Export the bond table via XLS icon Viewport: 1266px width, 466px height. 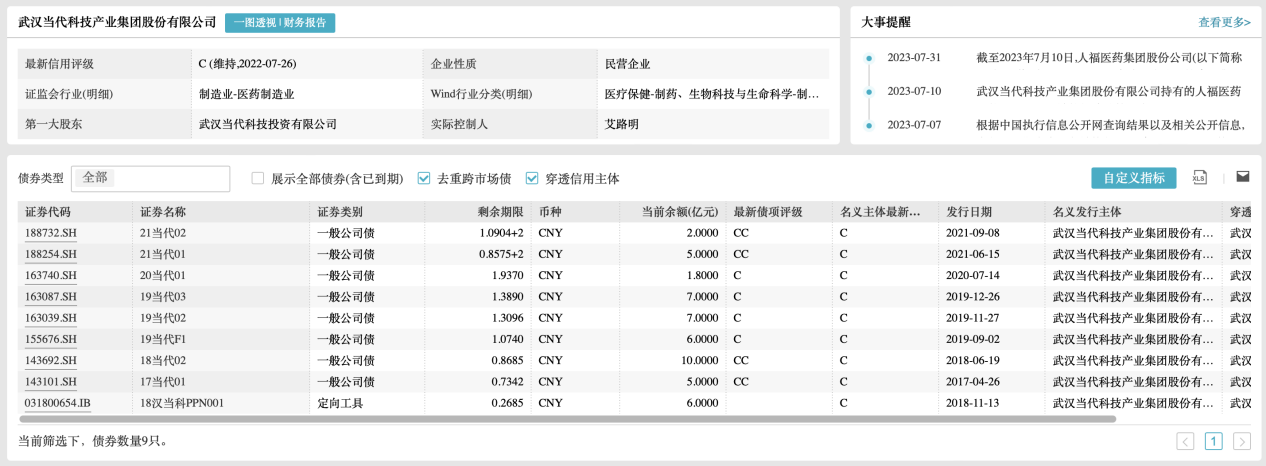pyautogui.click(x=1200, y=178)
